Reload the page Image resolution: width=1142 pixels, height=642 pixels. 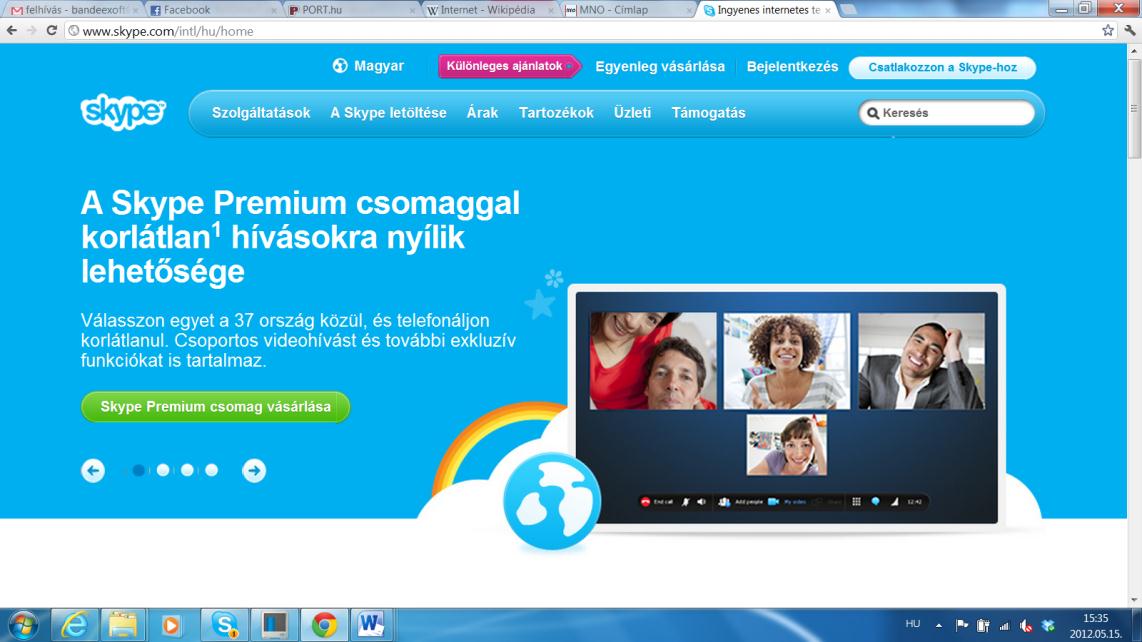(52, 31)
